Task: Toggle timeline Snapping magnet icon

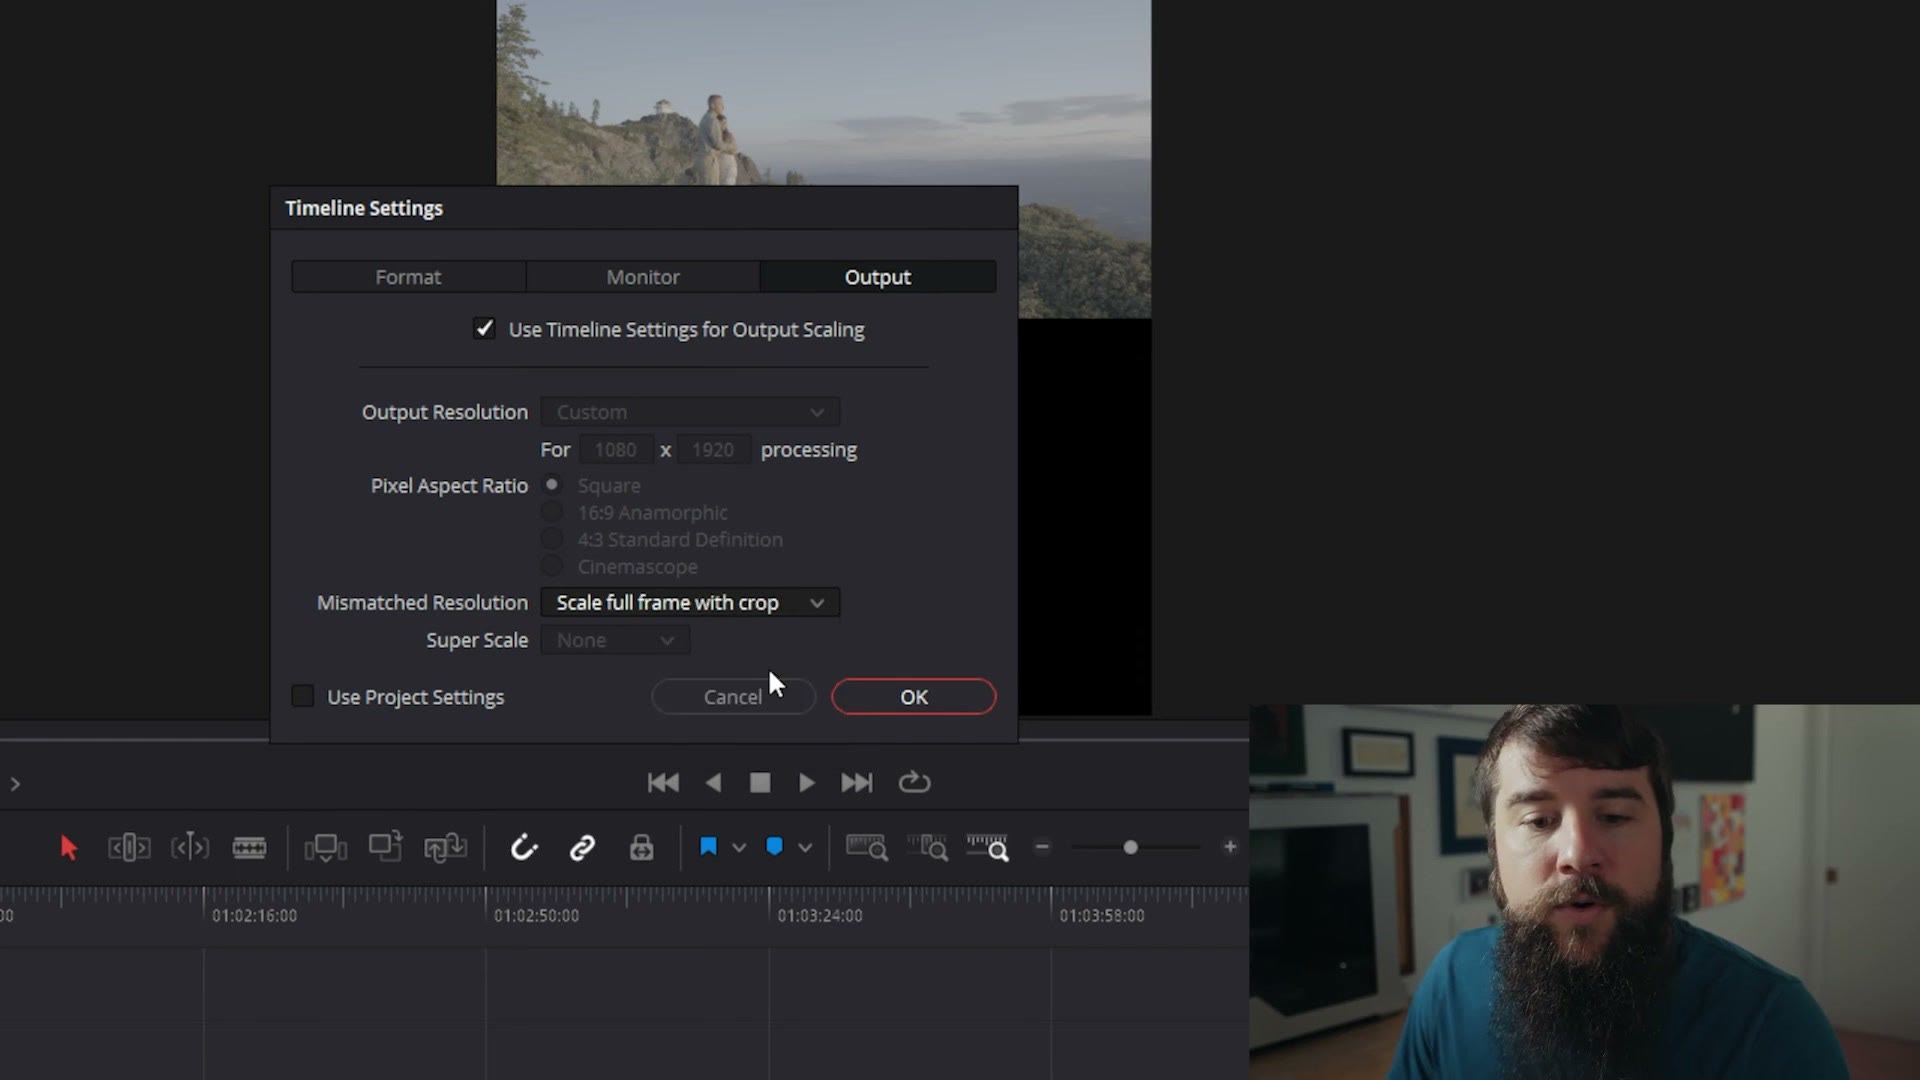Action: [x=524, y=848]
